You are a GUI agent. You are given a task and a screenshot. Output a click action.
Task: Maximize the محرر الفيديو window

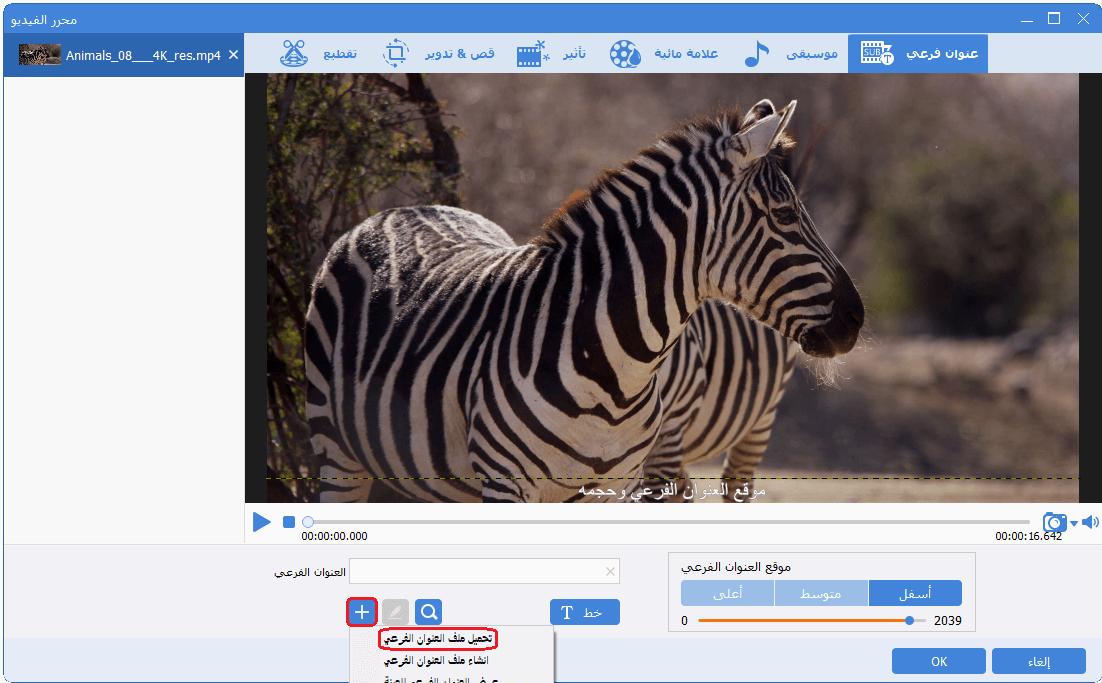pos(1054,19)
